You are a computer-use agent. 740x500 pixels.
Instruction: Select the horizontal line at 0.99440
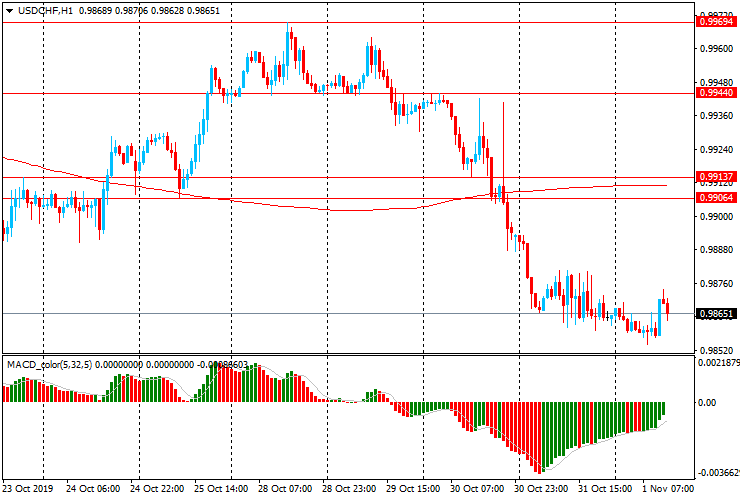click(349, 93)
